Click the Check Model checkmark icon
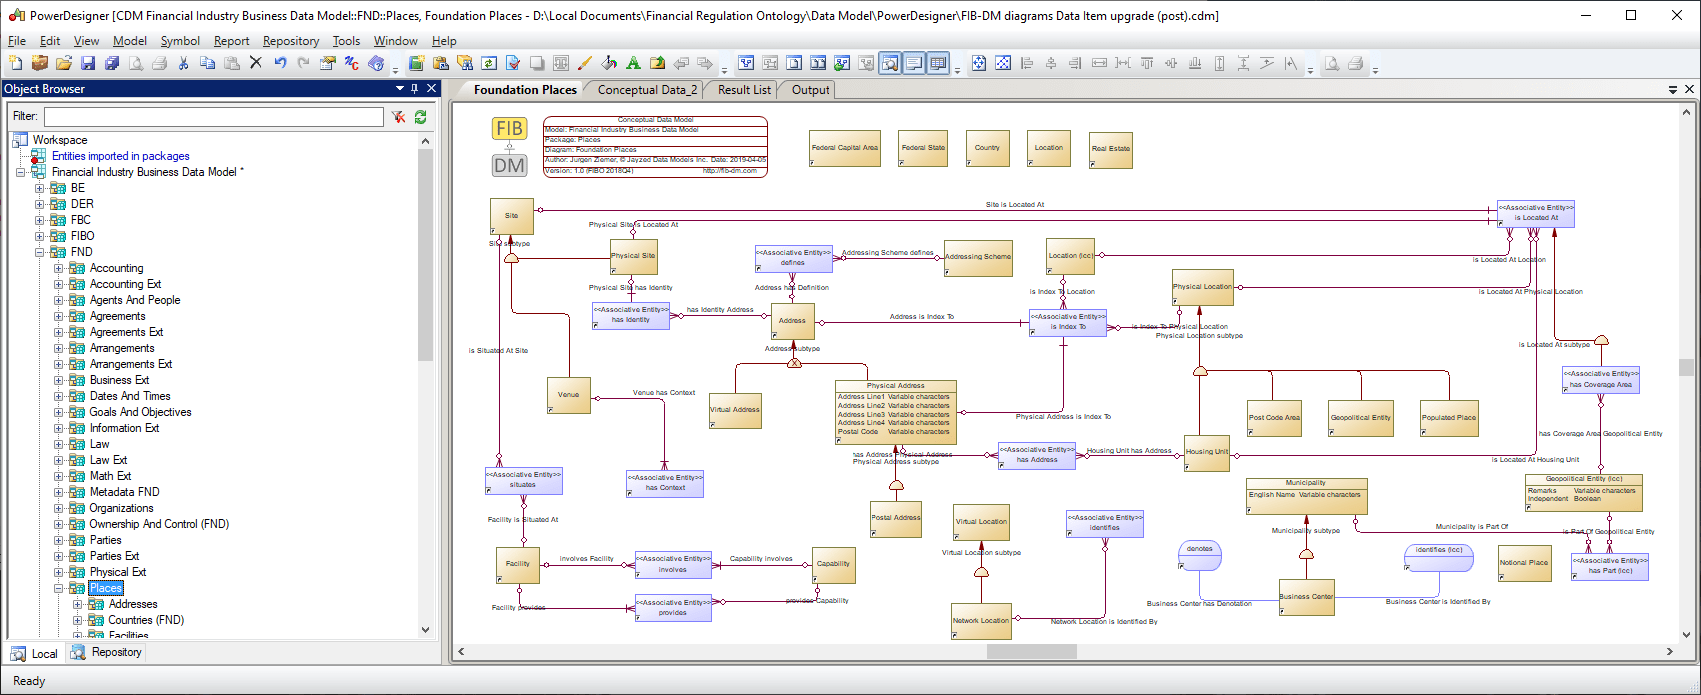Screen dimensions: 1701x695 tap(513, 63)
